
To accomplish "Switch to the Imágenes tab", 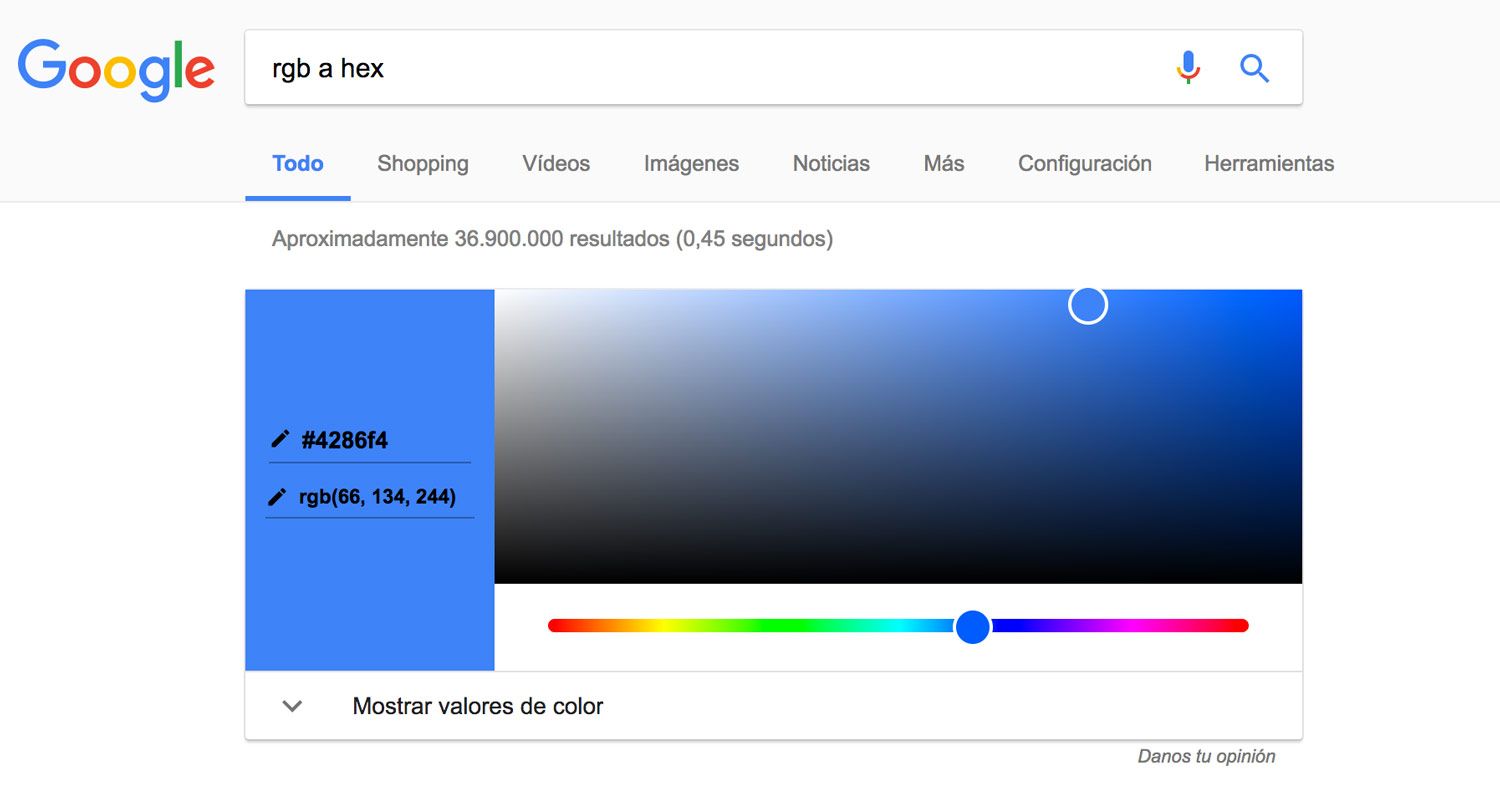I will (x=691, y=163).
